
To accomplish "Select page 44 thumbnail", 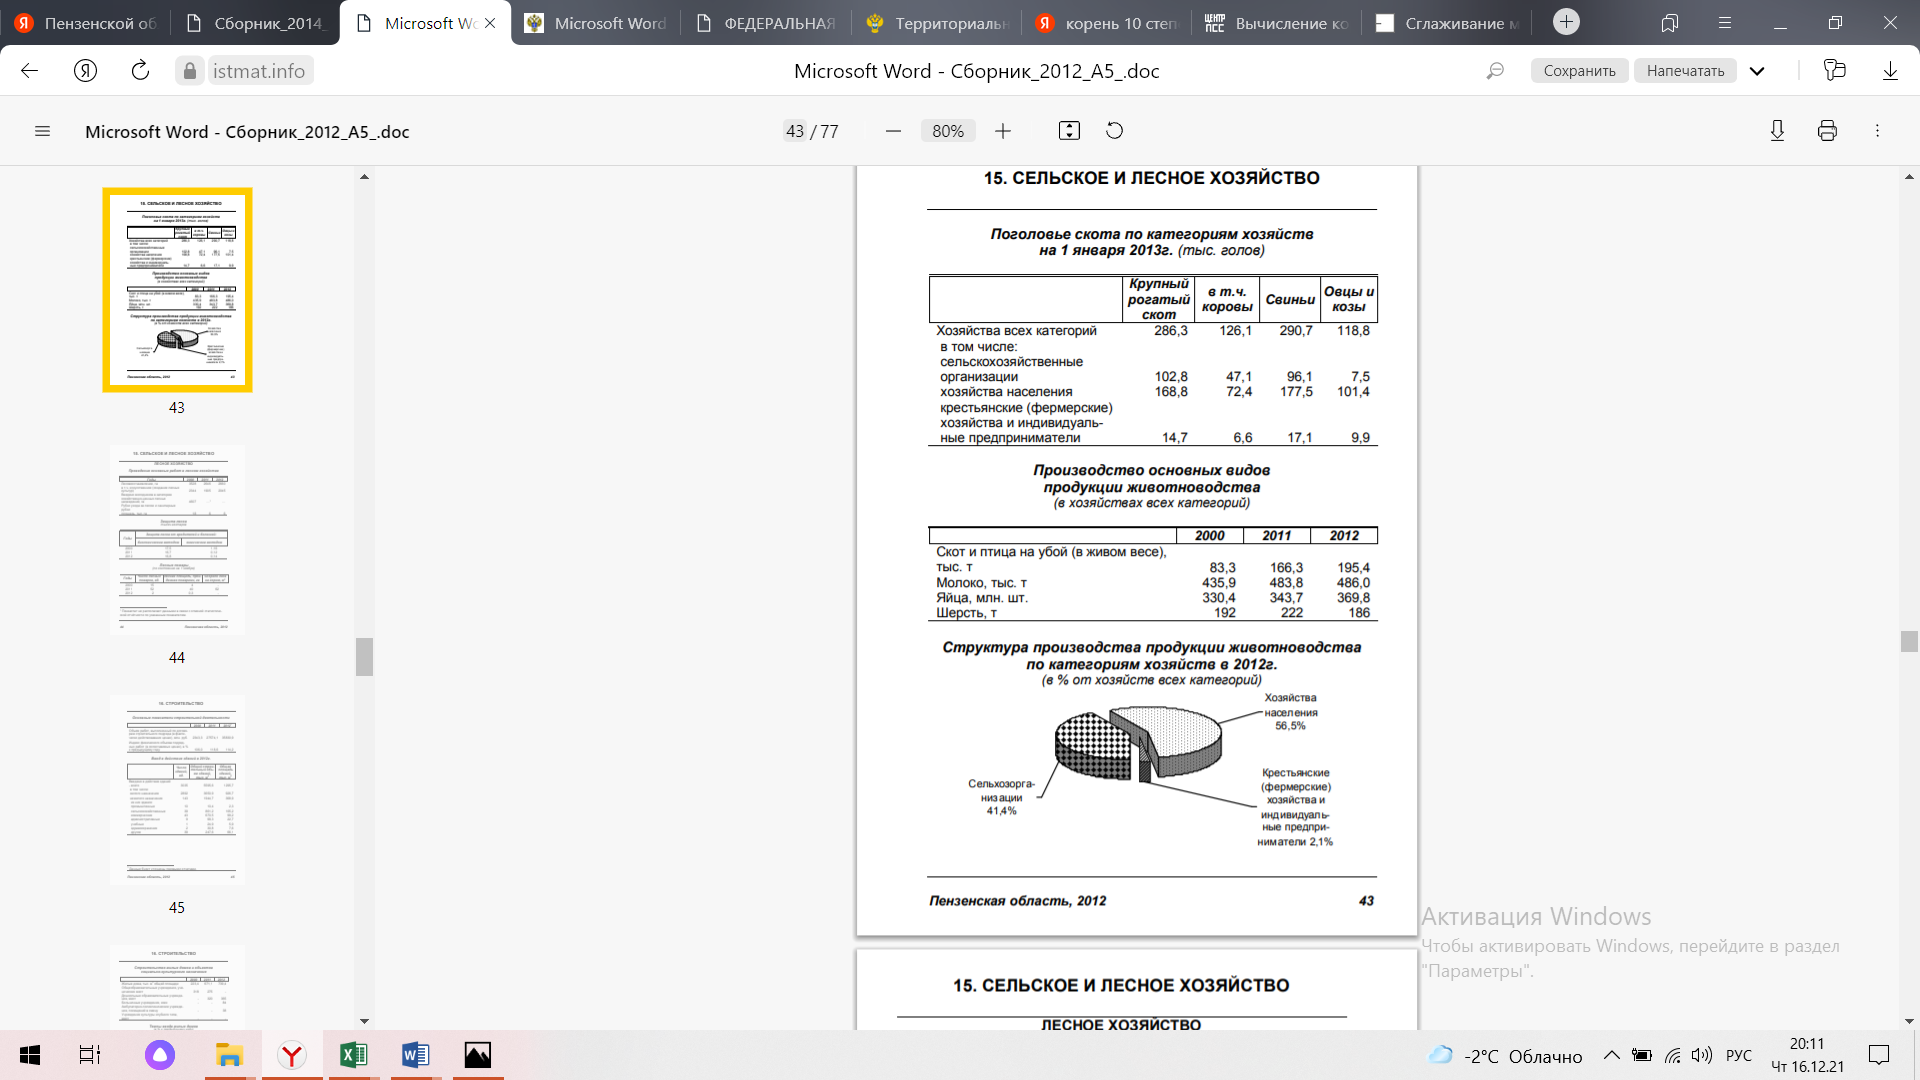I will click(177, 540).
